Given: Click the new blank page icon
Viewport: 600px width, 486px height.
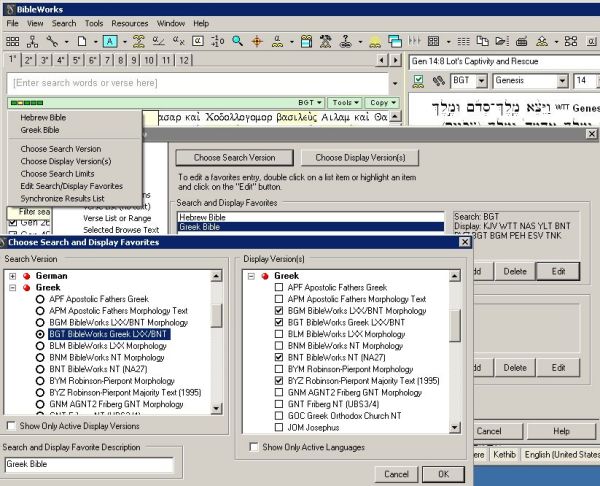Looking at the screenshot, I should 82,41.
